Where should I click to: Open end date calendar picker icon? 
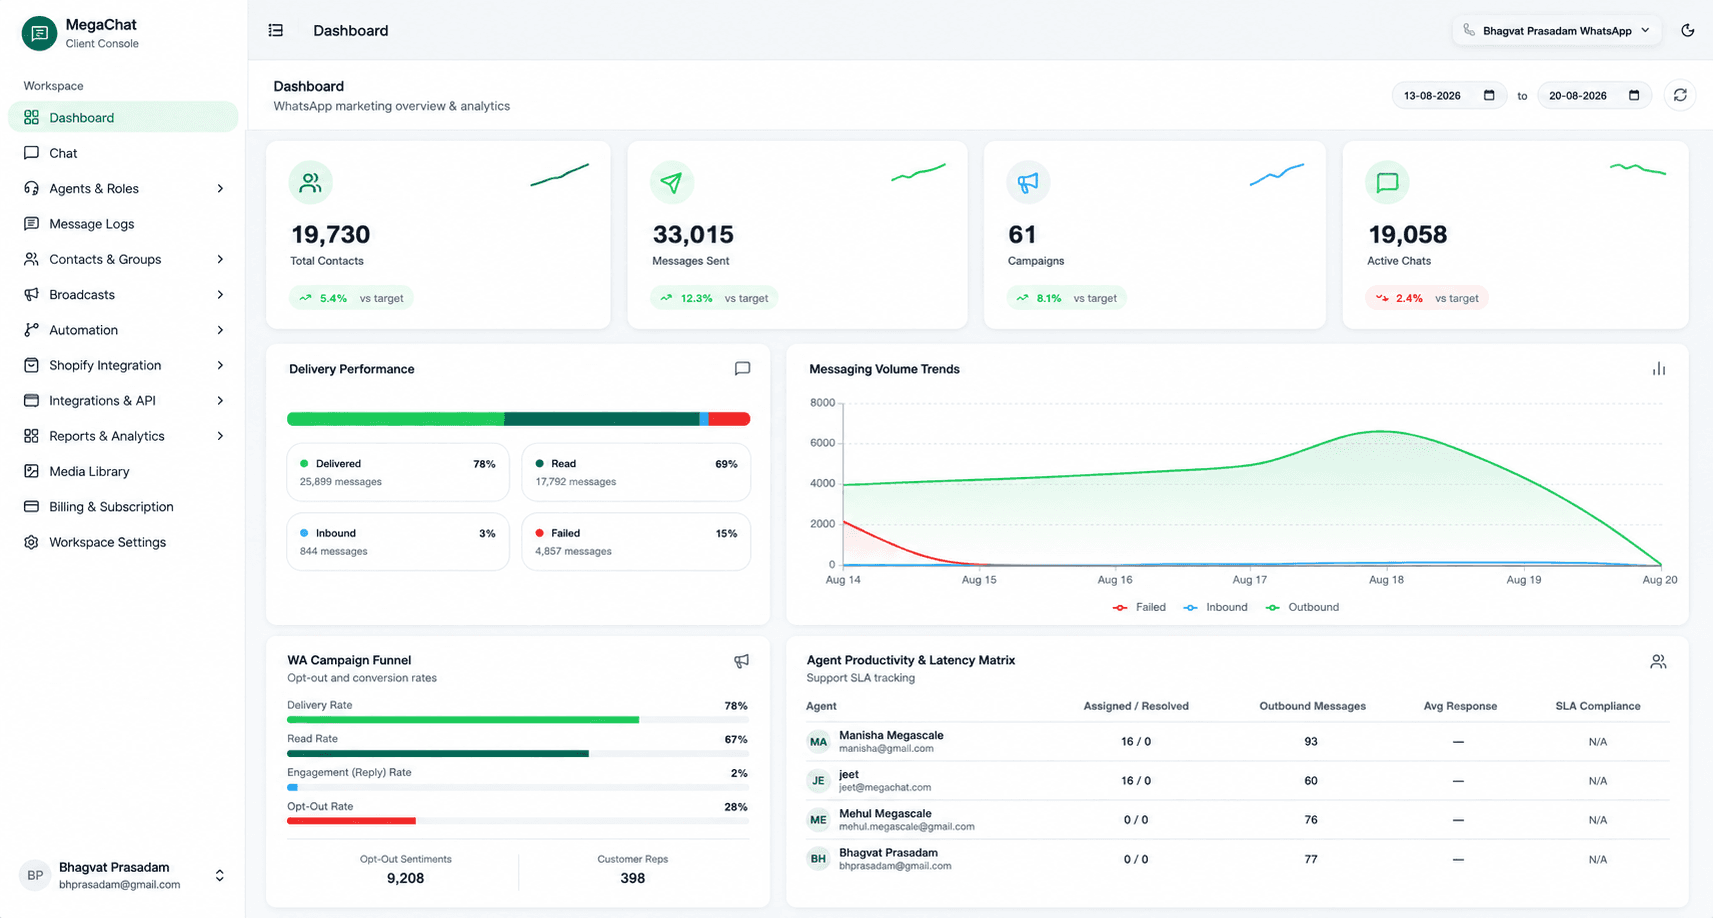[1634, 95]
